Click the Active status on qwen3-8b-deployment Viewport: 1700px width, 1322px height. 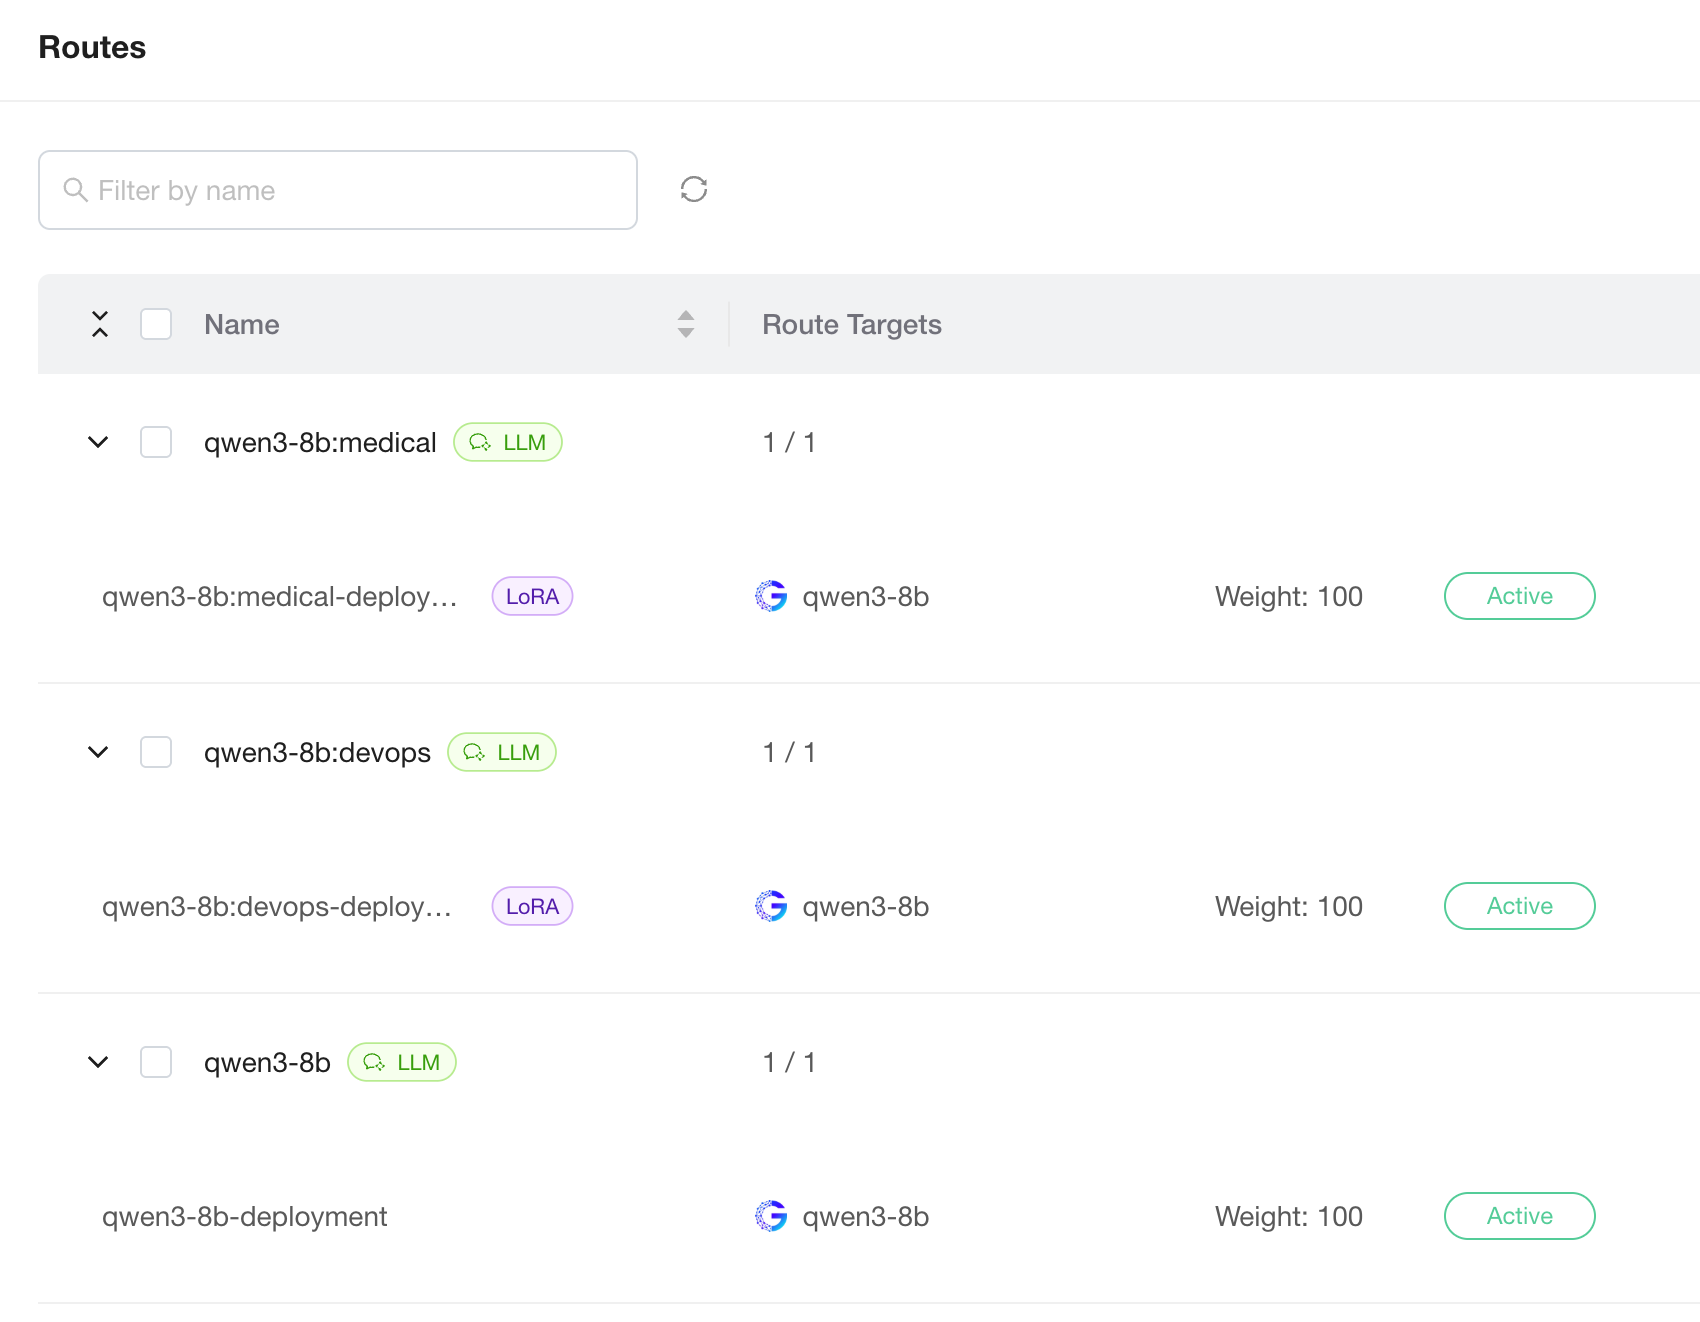click(x=1519, y=1216)
